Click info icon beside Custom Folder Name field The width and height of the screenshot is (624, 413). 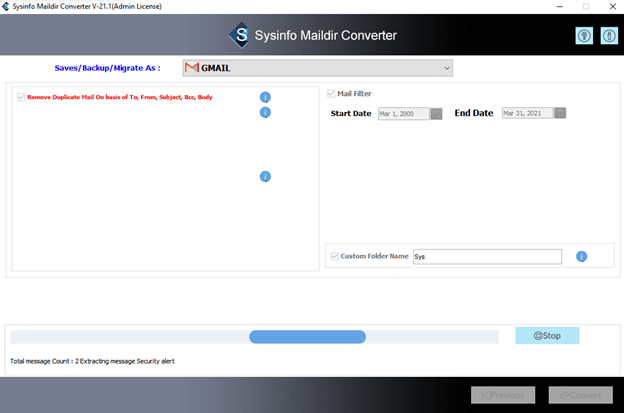581,256
